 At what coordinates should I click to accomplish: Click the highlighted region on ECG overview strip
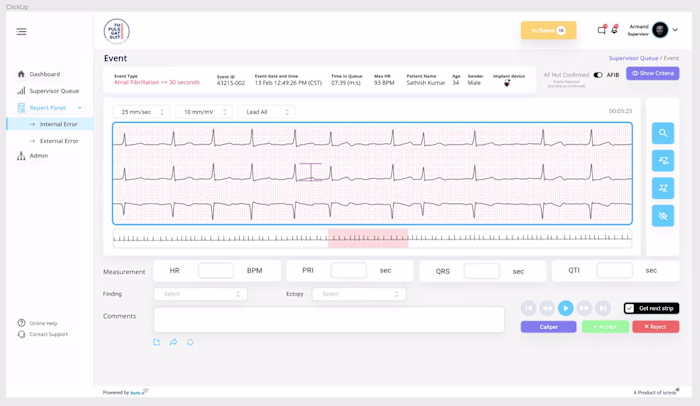point(368,238)
